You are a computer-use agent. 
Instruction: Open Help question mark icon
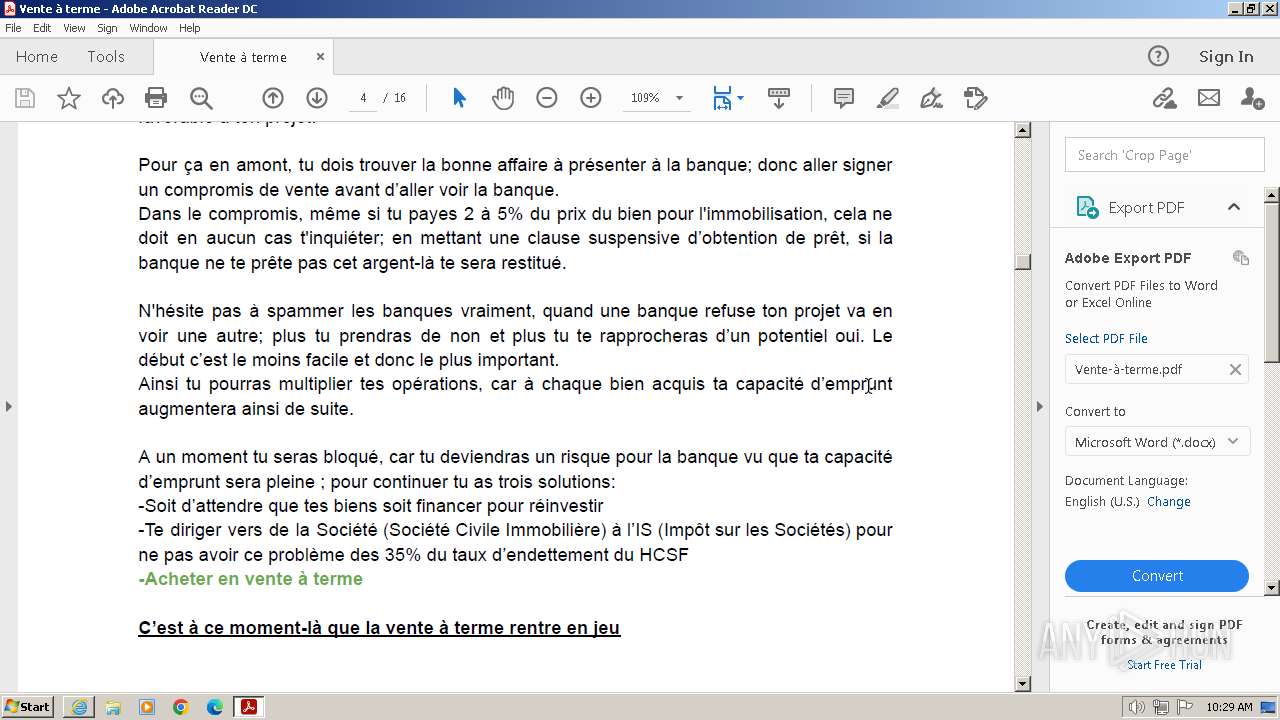pos(1158,57)
